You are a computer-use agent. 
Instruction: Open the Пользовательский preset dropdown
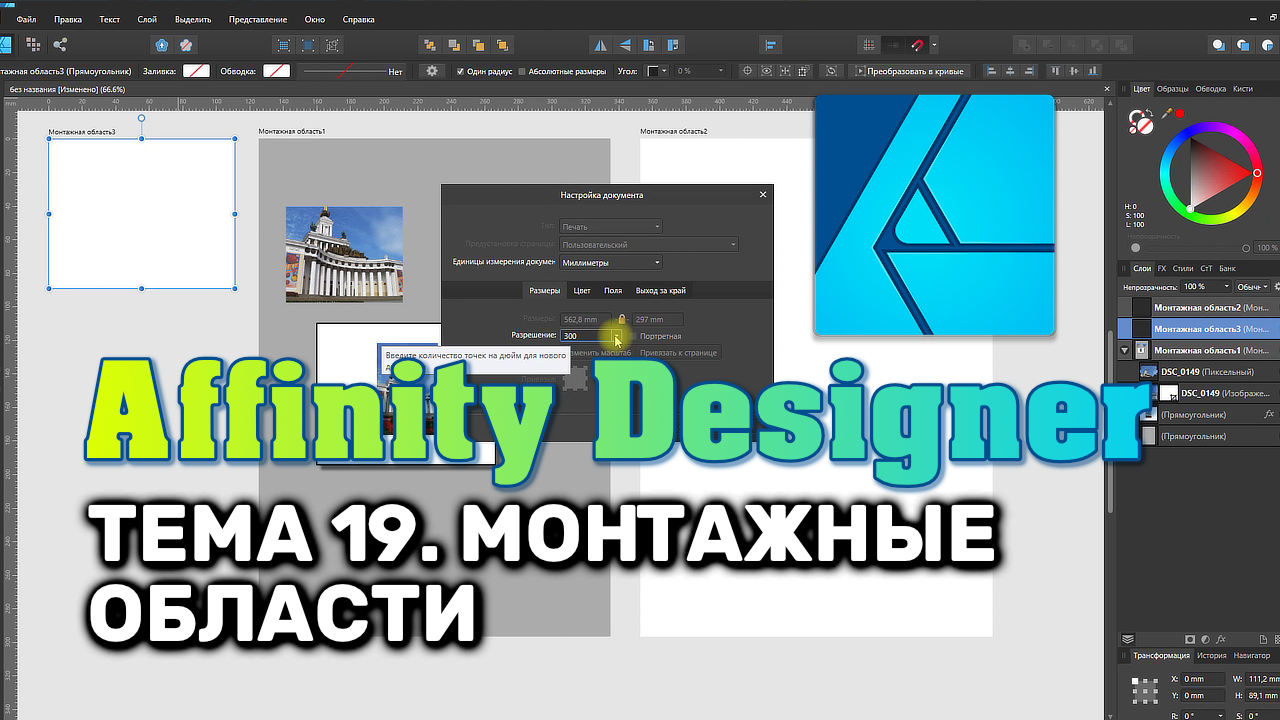648,245
